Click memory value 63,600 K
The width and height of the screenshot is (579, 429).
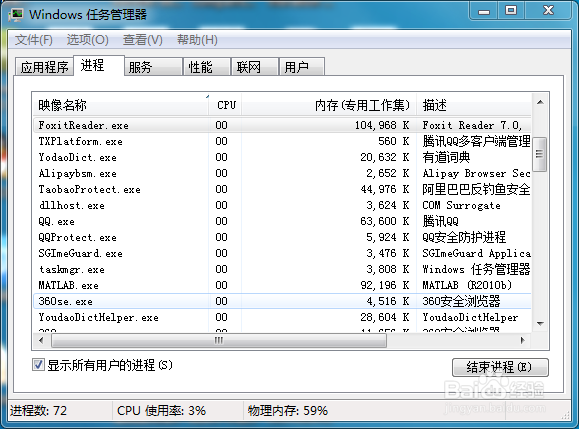[x=385, y=222]
